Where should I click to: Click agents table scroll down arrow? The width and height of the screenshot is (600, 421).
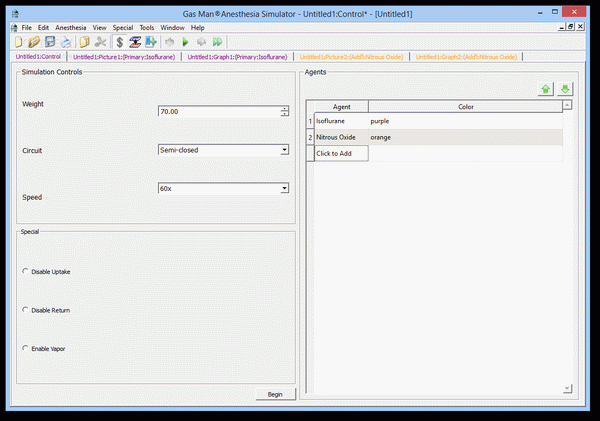tap(567, 389)
